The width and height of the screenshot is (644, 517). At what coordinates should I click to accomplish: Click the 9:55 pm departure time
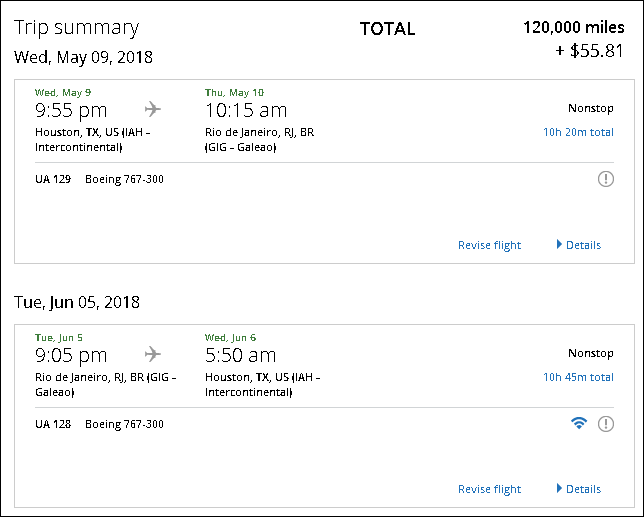tap(71, 110)
